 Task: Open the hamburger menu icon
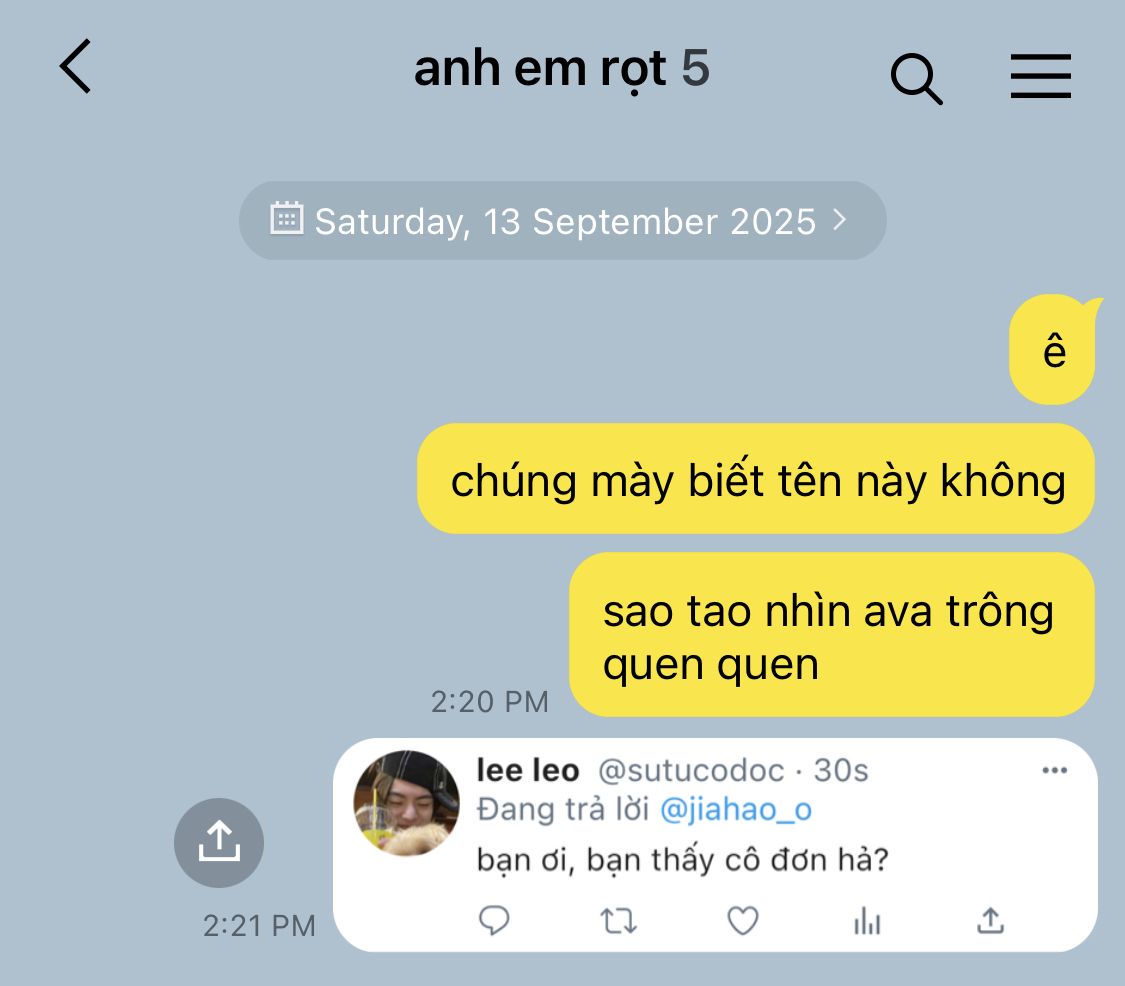1040,75
